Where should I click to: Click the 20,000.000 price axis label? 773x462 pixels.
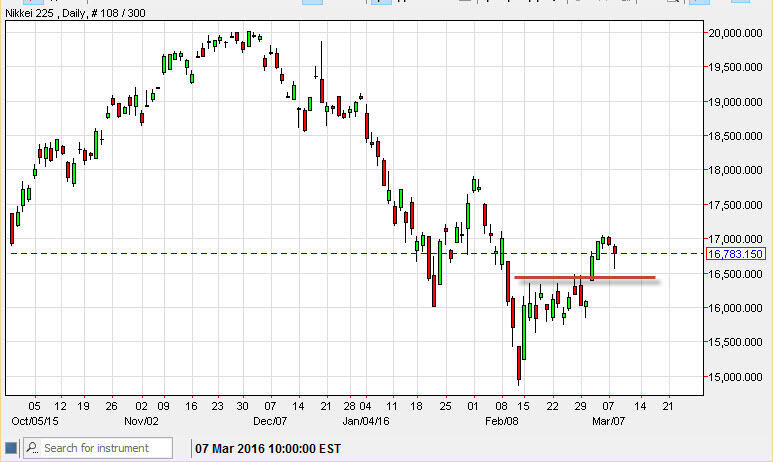(735, 33)
